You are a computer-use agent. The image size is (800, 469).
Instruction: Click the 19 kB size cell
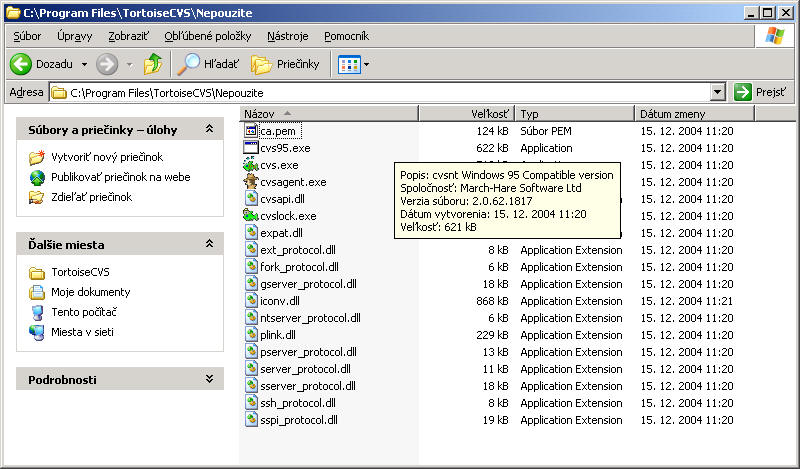point(495,420)
